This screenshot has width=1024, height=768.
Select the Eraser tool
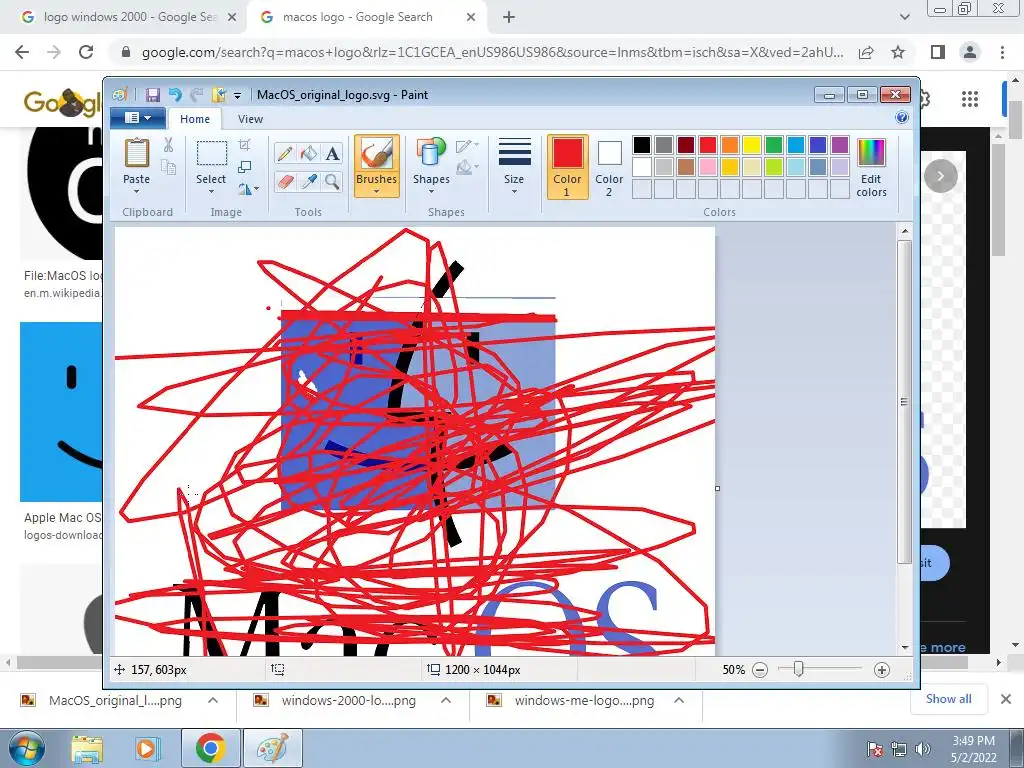285,181
